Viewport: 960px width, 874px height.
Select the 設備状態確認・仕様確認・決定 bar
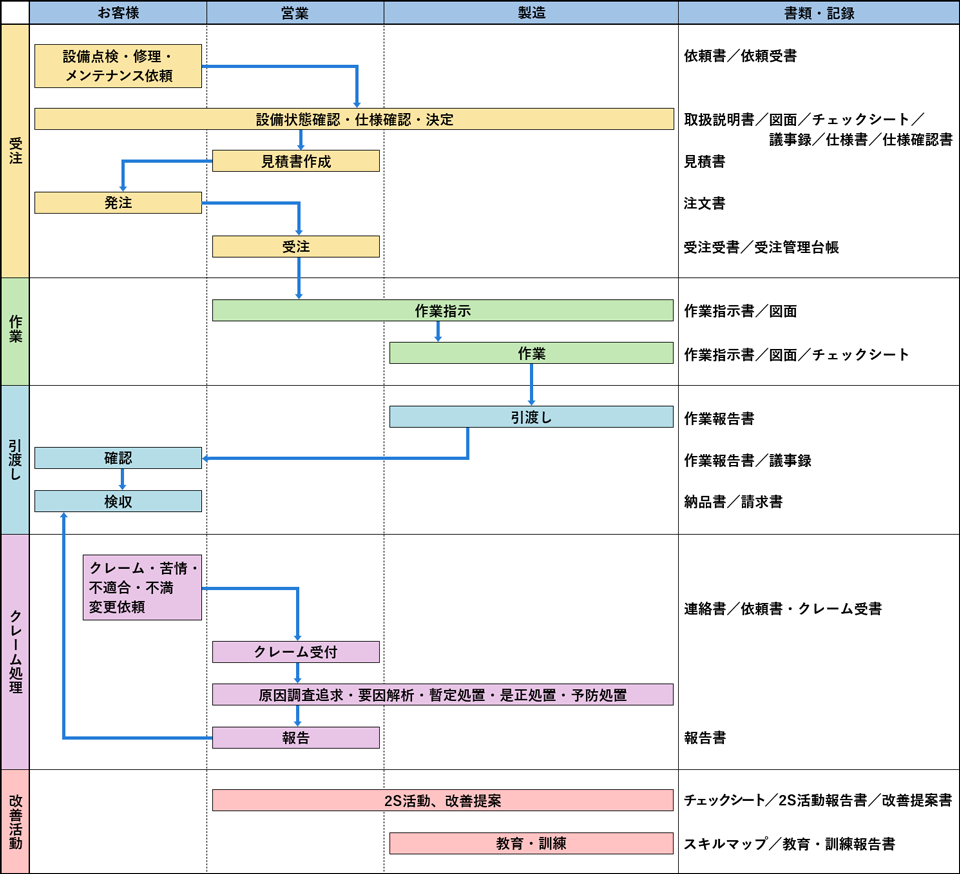[354, 119]
